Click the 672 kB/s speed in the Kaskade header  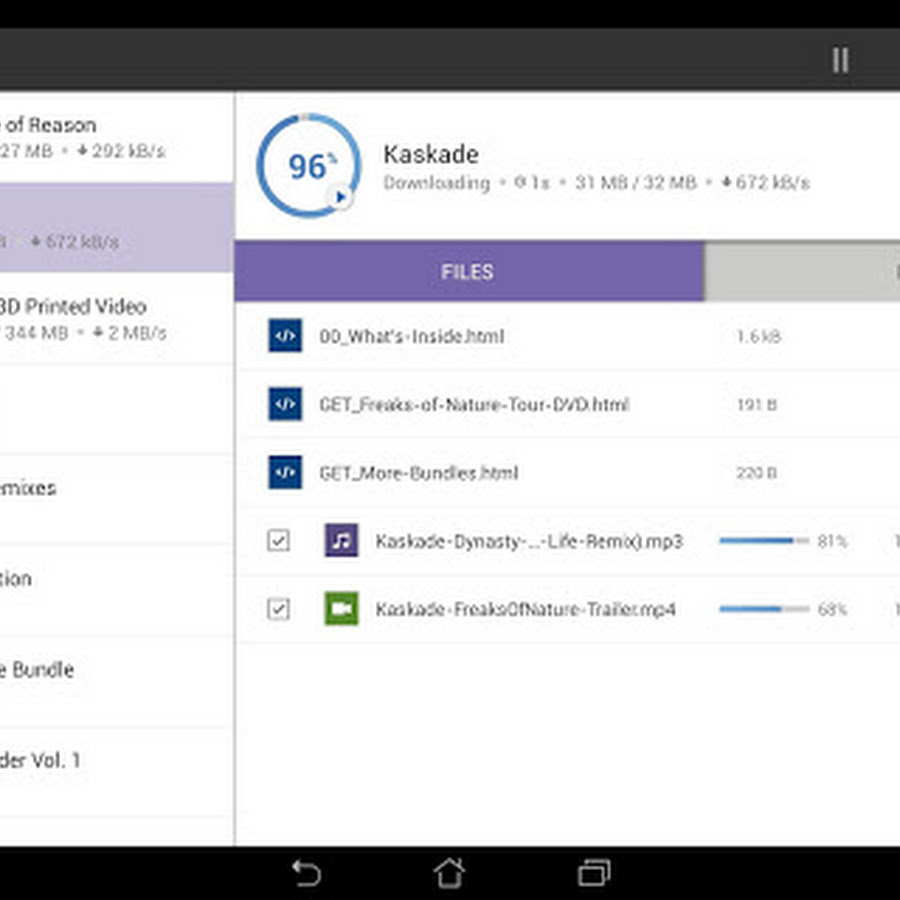coord(766,183)
